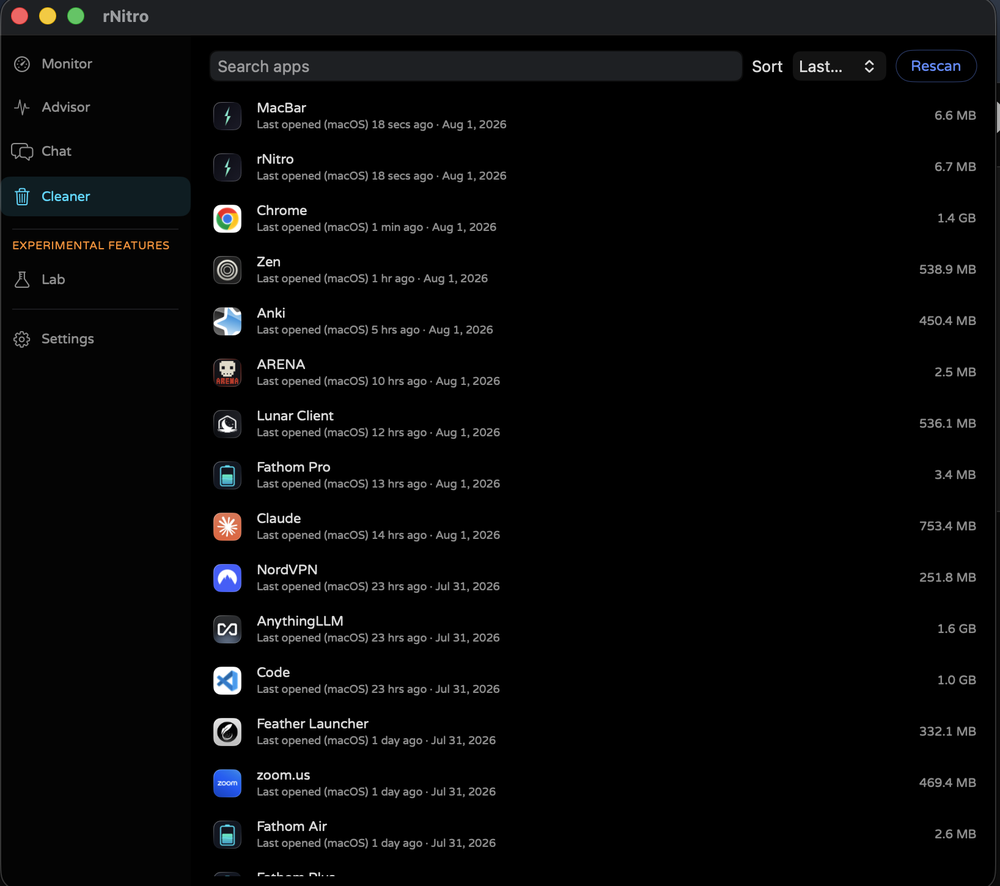Image resolution: width=1000 pixels, height=886 pixels.
Task: Click the Rescan button
Action: tap(936, 66)
